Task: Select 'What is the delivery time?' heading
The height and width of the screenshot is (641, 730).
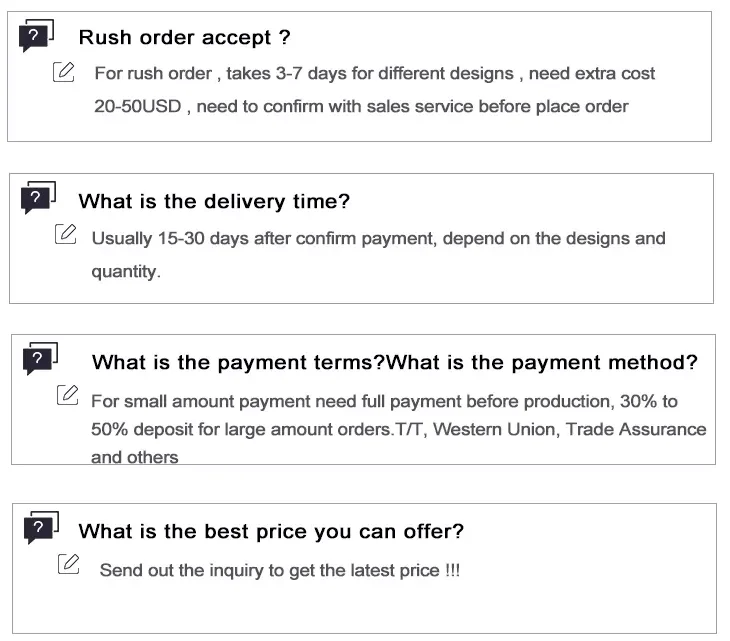Action: click(214, 202)
